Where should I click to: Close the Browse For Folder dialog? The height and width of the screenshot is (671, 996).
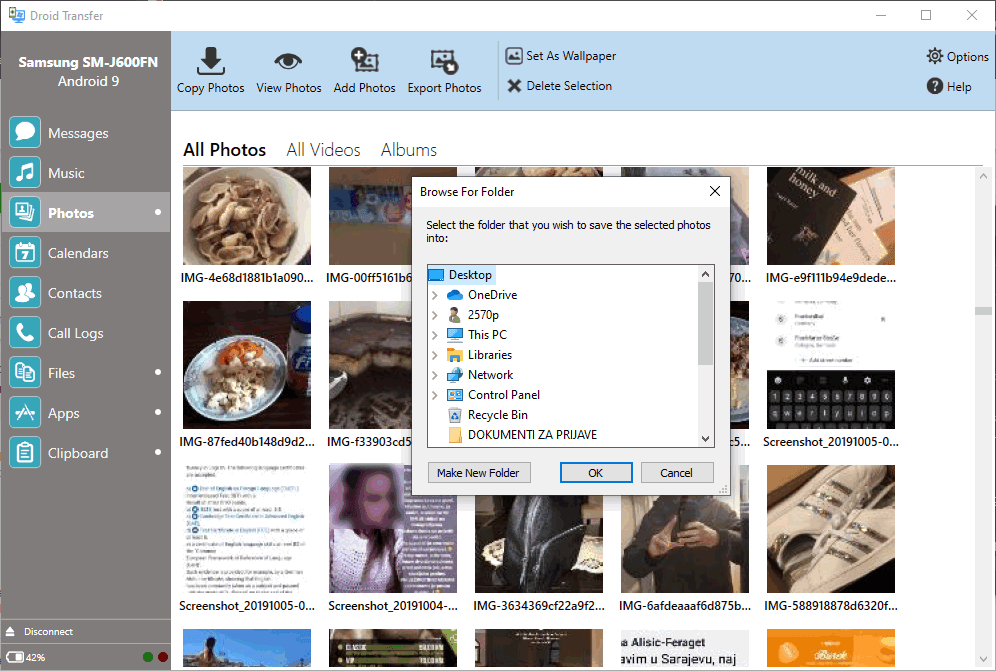pos(715,191)
